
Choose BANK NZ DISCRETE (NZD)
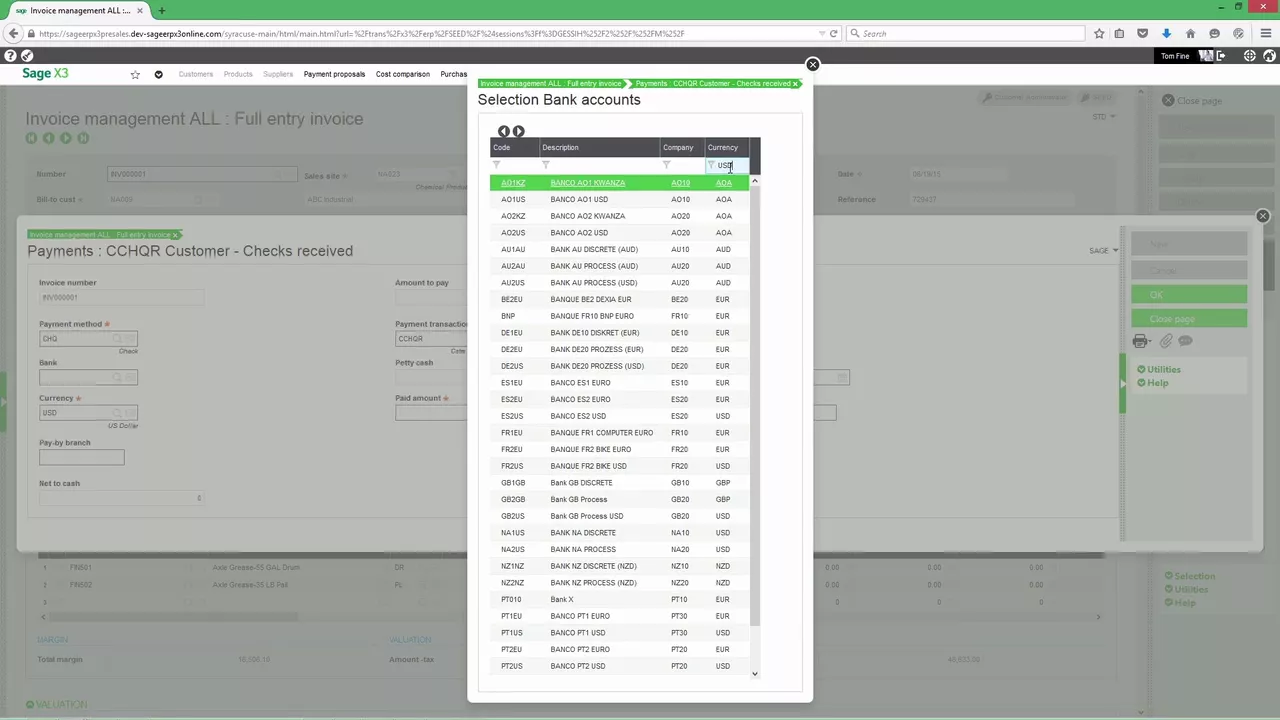point(620,566)
